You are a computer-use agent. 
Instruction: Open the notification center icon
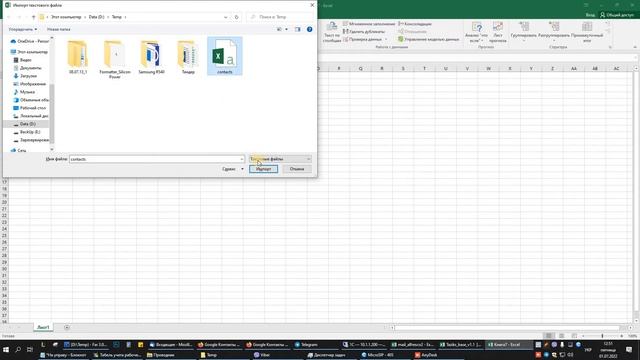pos(629,350)
